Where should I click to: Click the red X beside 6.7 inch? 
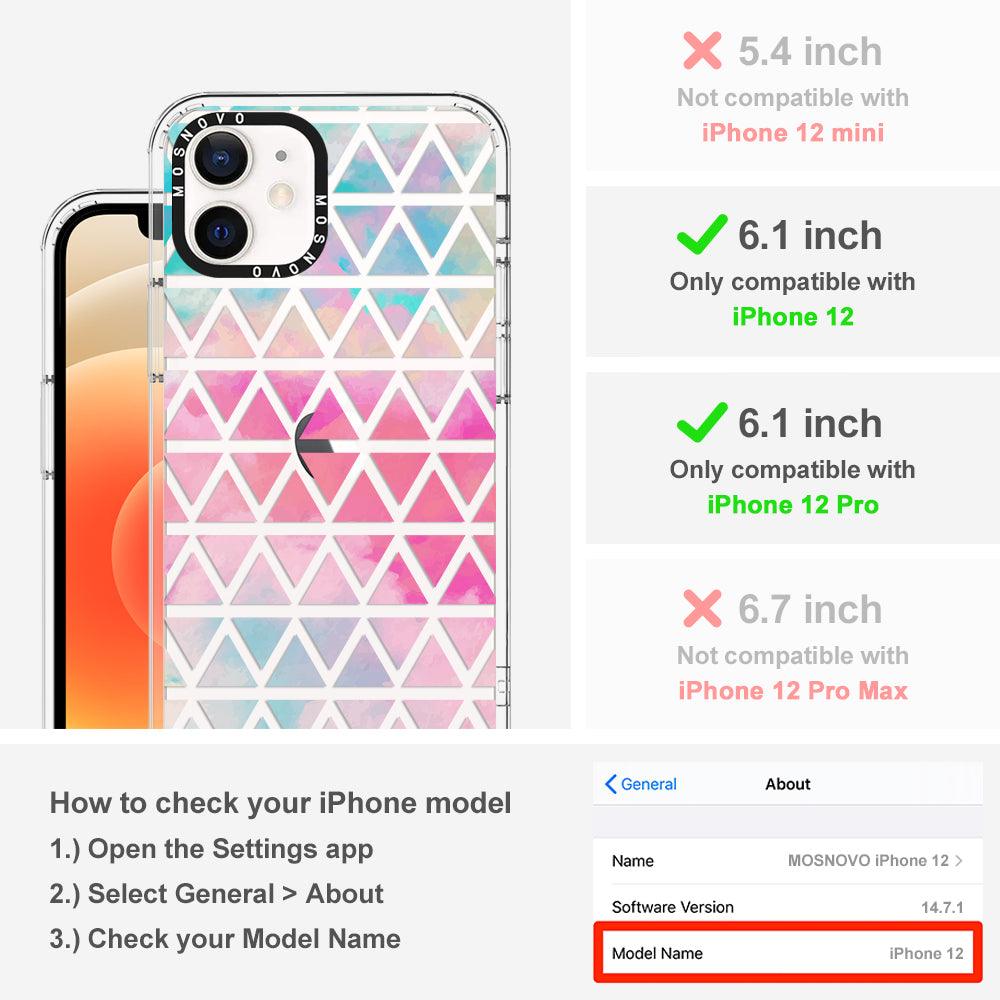[702, 608]
